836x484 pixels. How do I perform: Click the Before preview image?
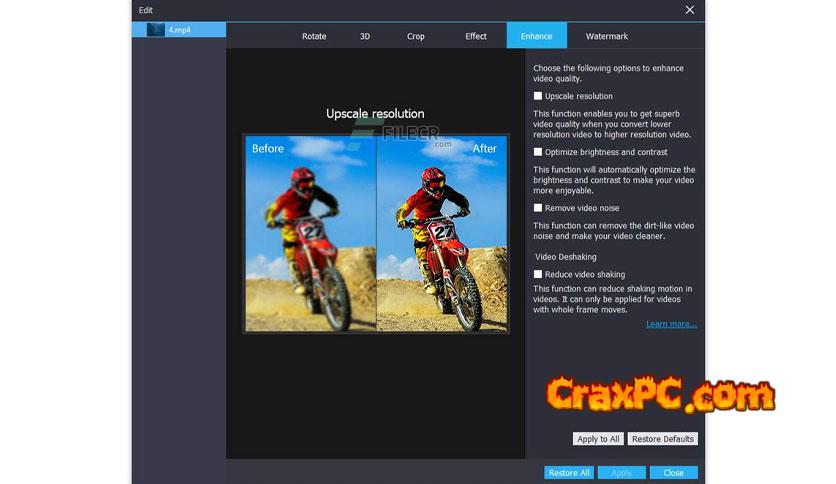click(x=310, y=234)
